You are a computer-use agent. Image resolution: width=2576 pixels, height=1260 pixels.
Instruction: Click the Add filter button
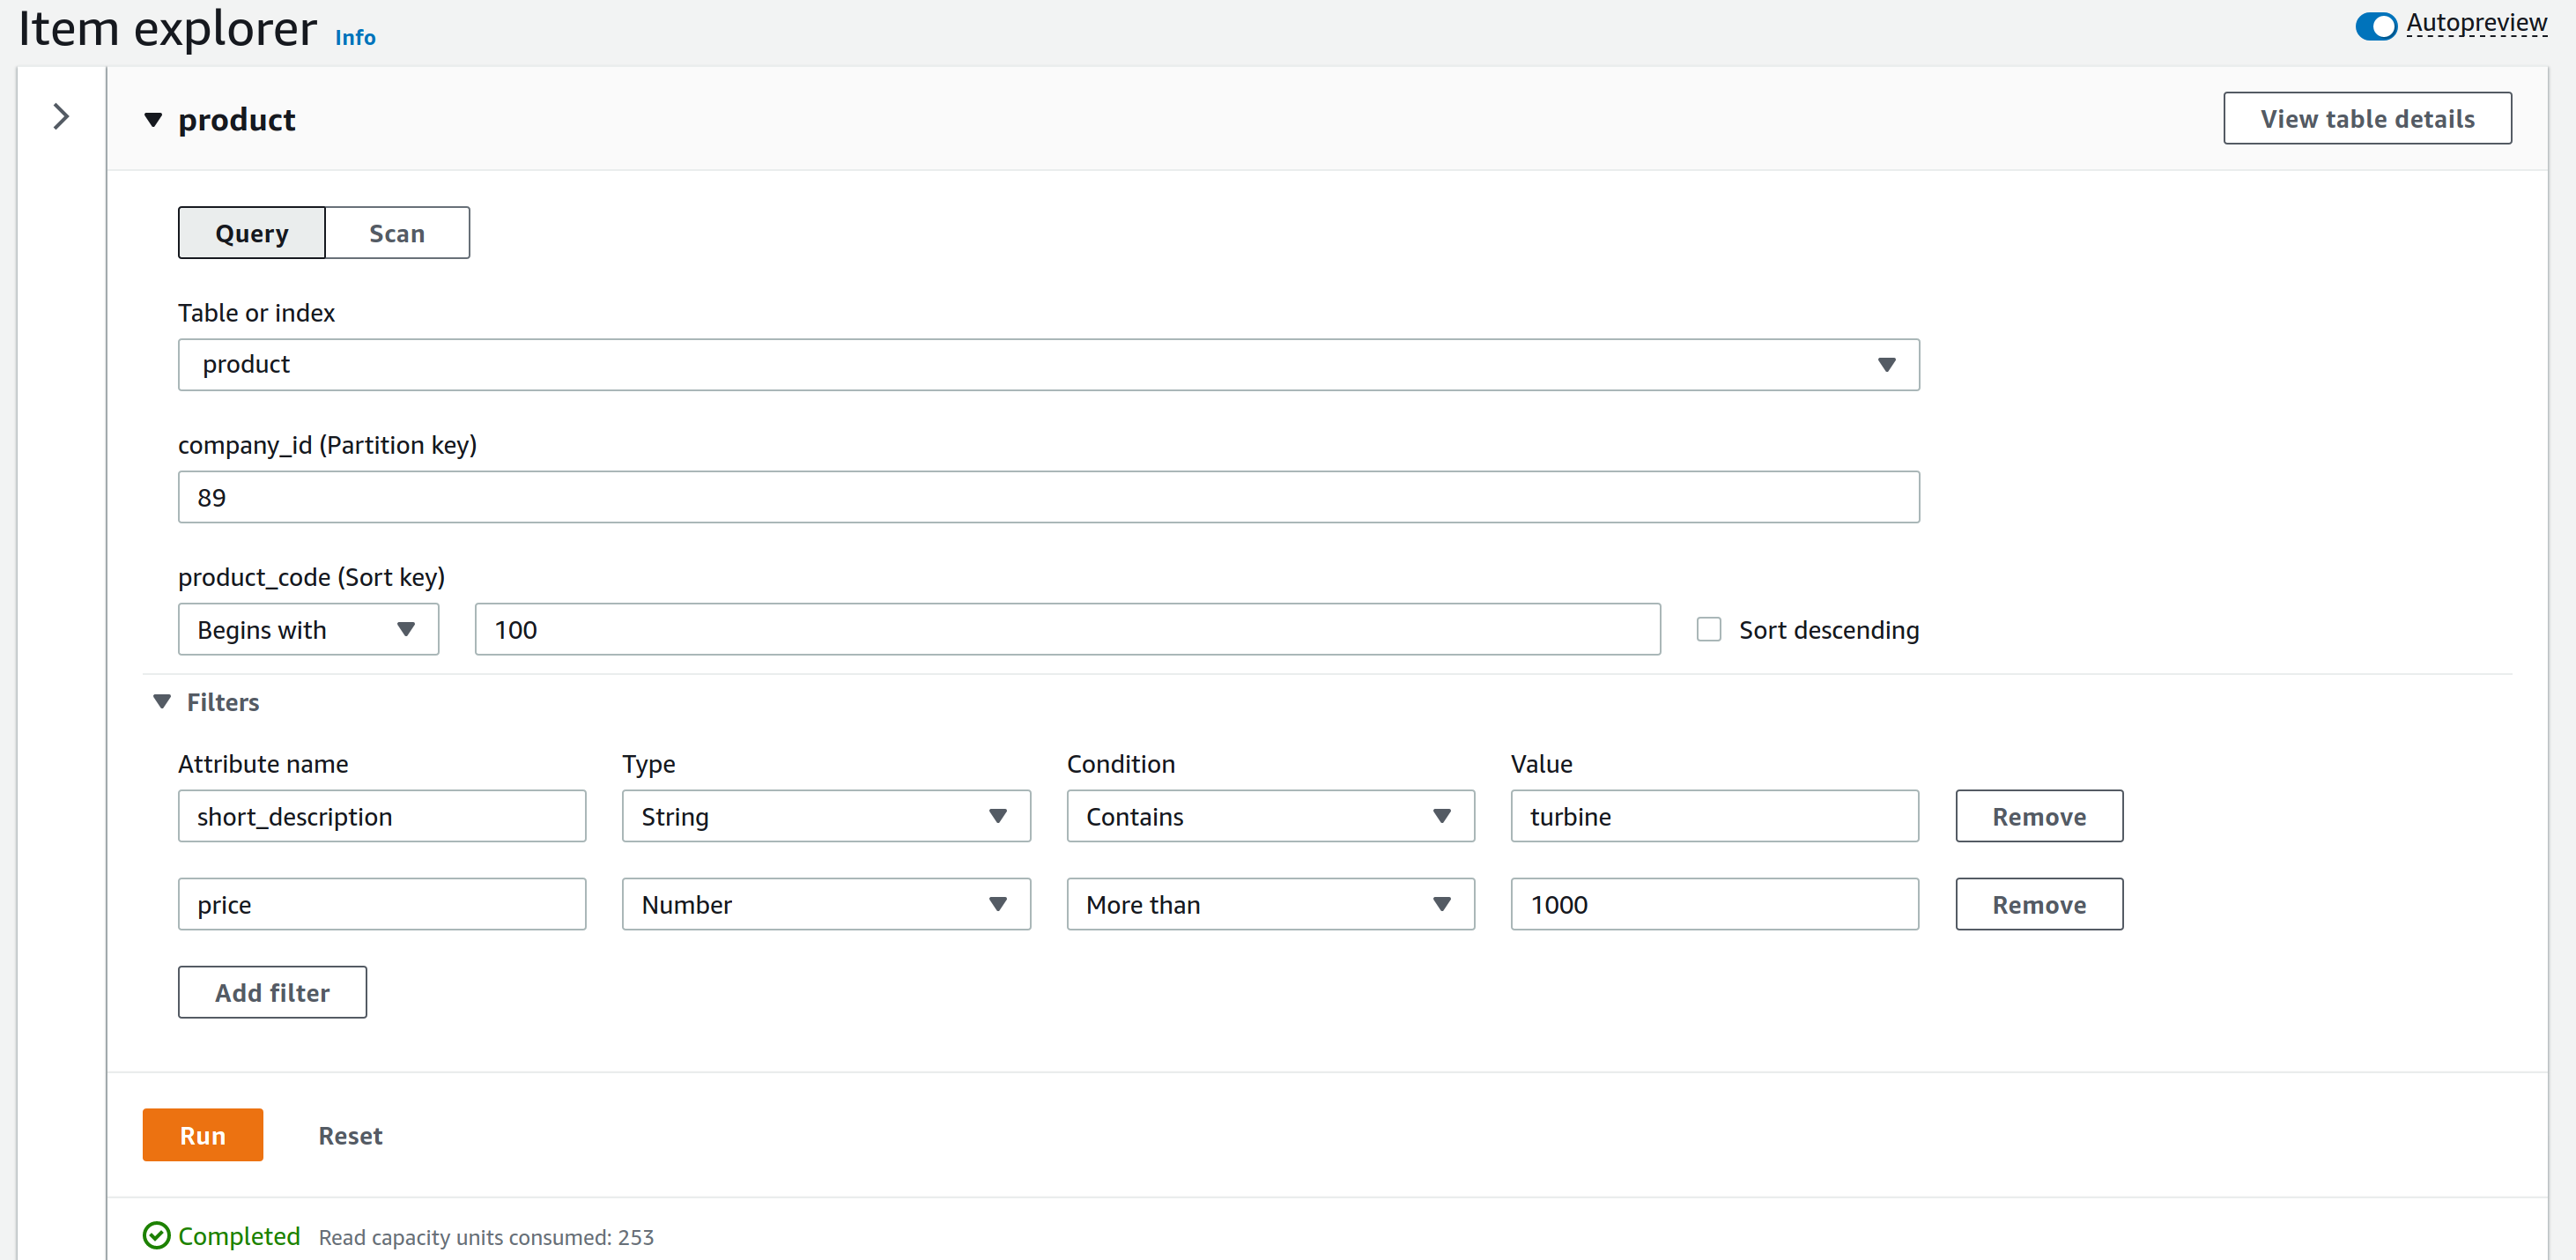(272, 993)
